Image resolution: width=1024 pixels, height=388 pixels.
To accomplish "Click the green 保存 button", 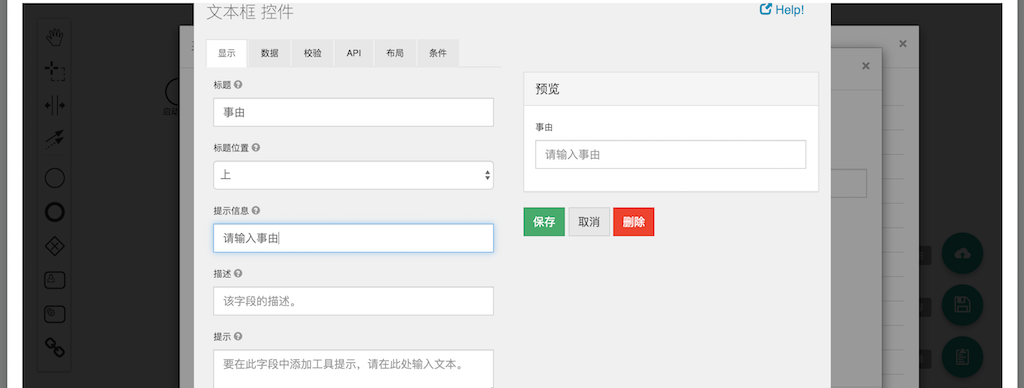I will click(544, 222).
